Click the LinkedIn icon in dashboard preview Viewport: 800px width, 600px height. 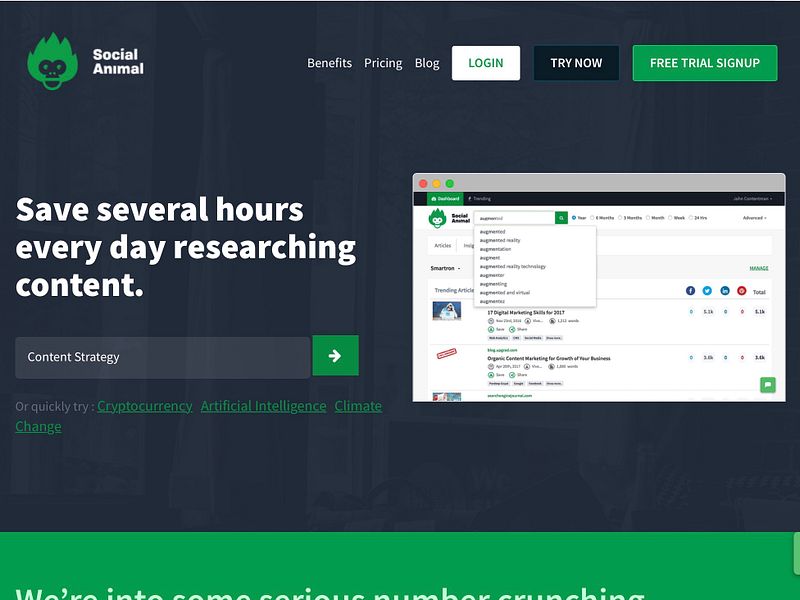click(724, 290)
